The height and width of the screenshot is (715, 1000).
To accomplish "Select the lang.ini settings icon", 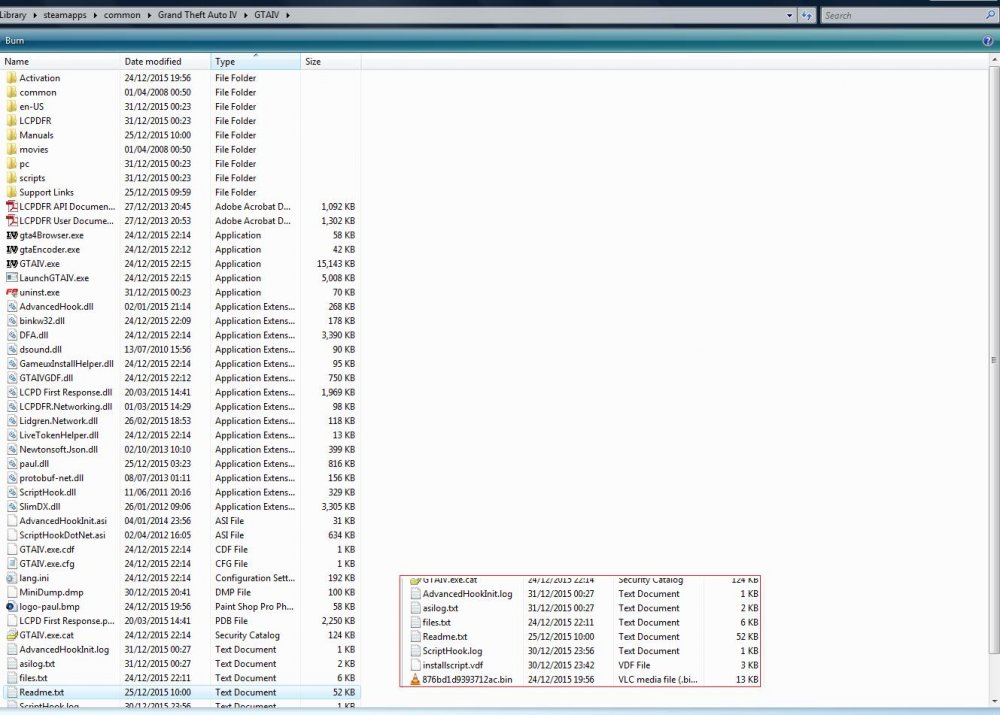I will (x=11, y=578).
